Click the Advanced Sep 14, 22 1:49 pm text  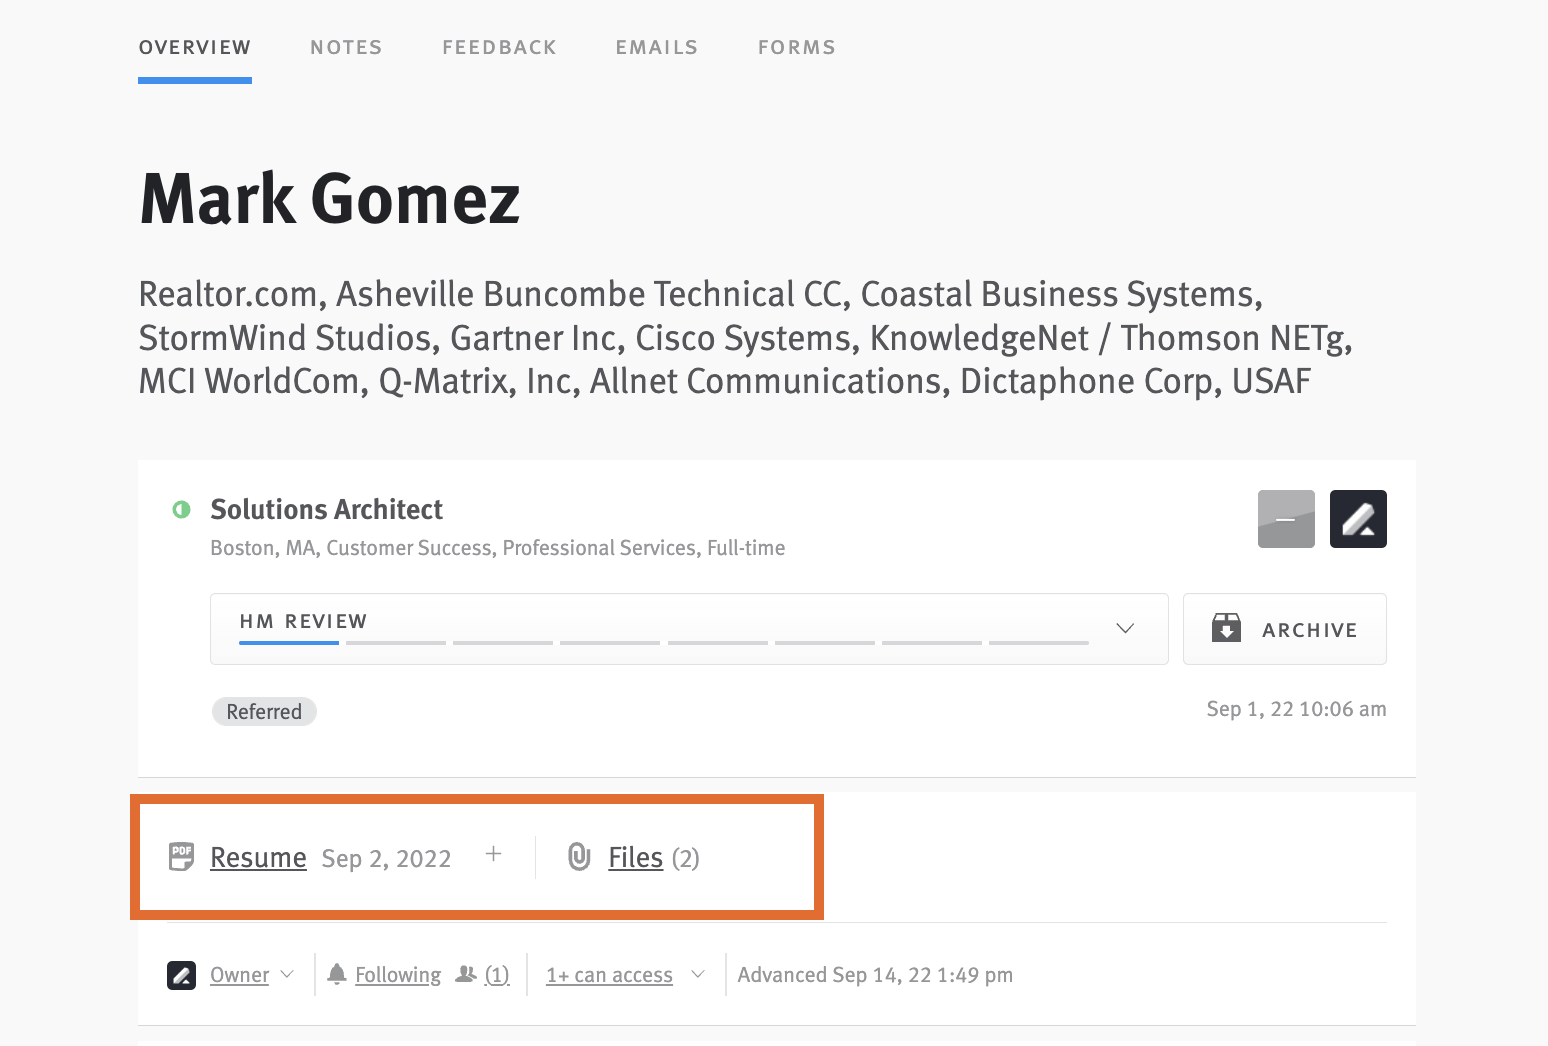pos(875,975)
